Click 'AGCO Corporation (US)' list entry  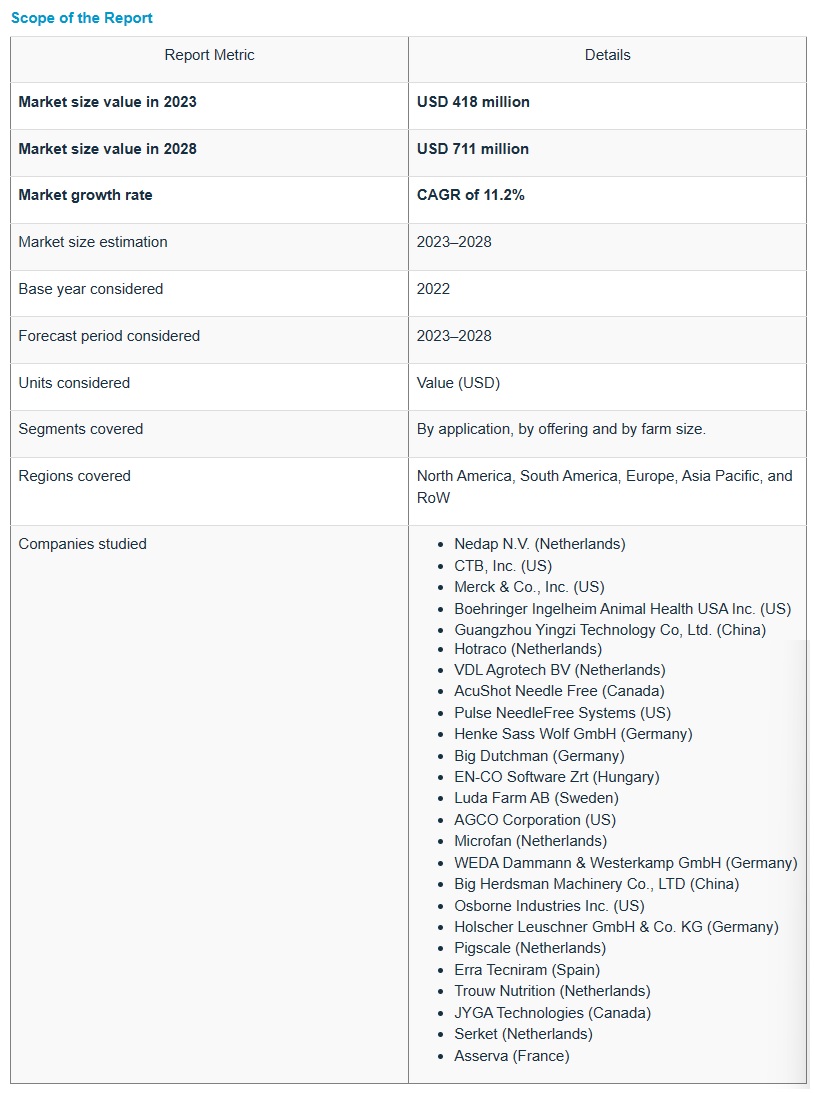pos(535,820)
